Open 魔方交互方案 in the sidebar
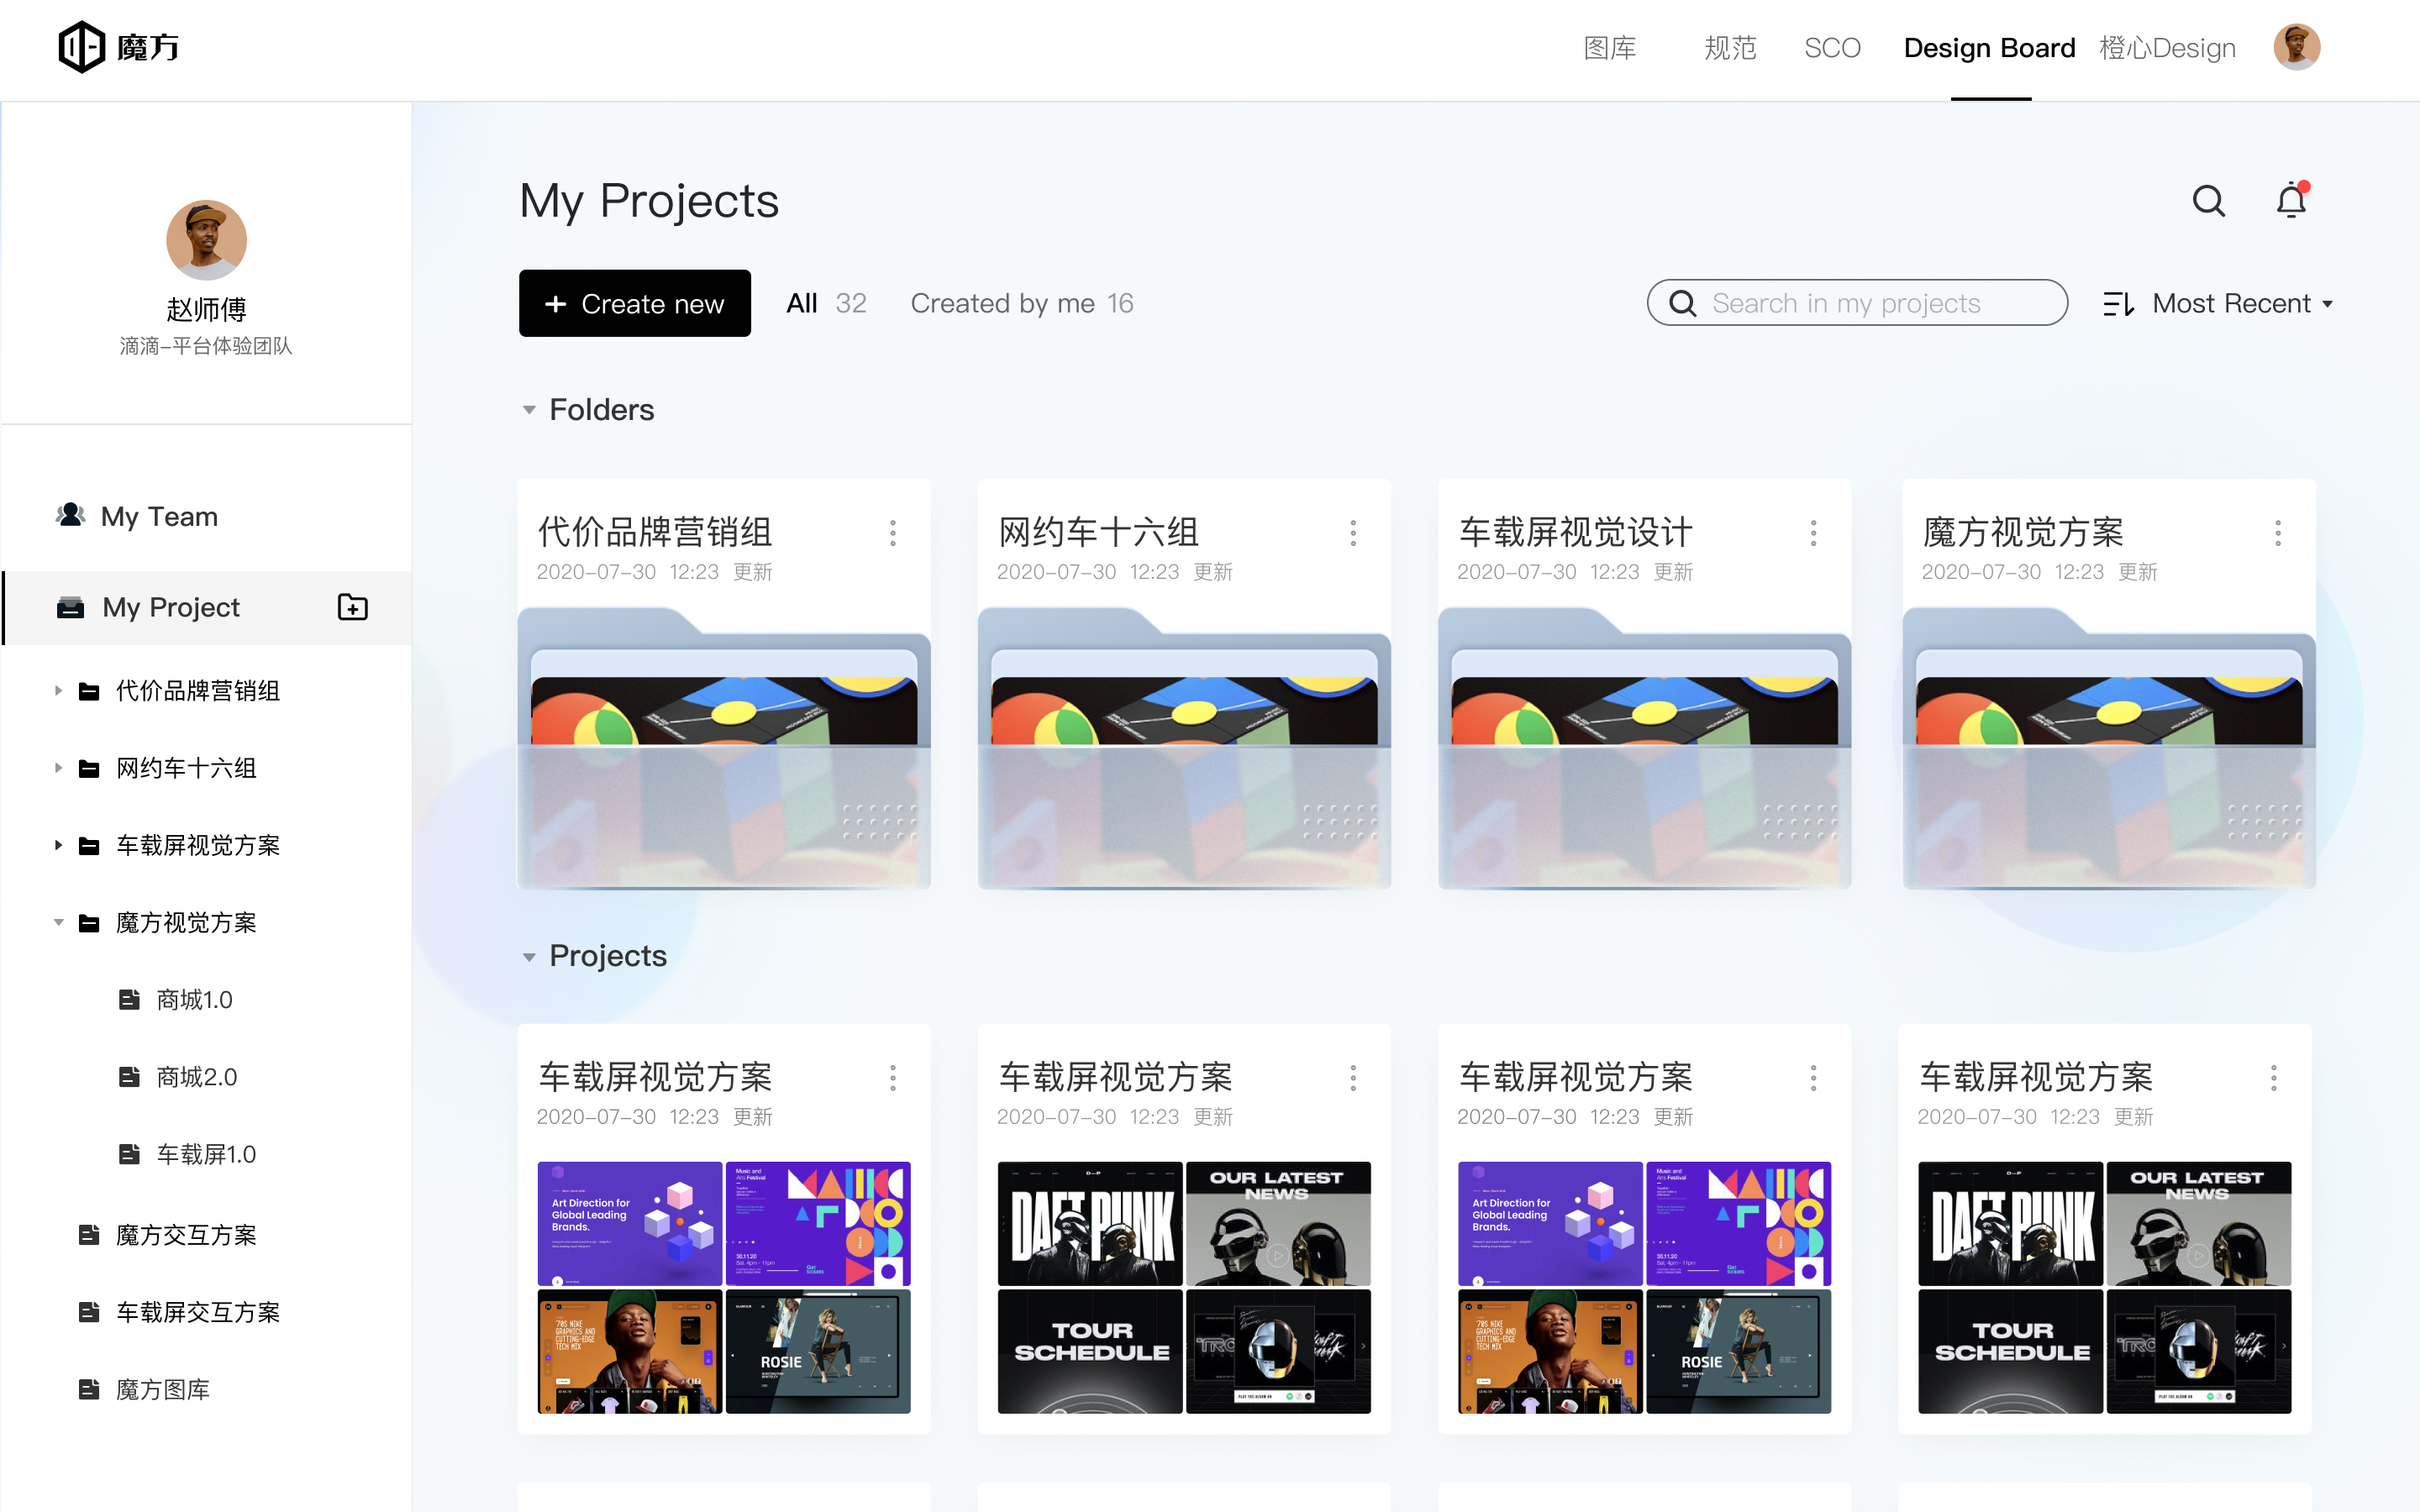 point(186,1235)
